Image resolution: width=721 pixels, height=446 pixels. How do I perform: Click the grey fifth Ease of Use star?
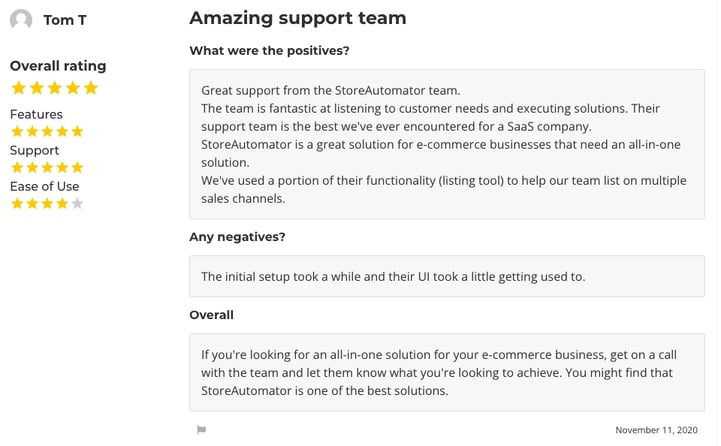click(77, 203)
